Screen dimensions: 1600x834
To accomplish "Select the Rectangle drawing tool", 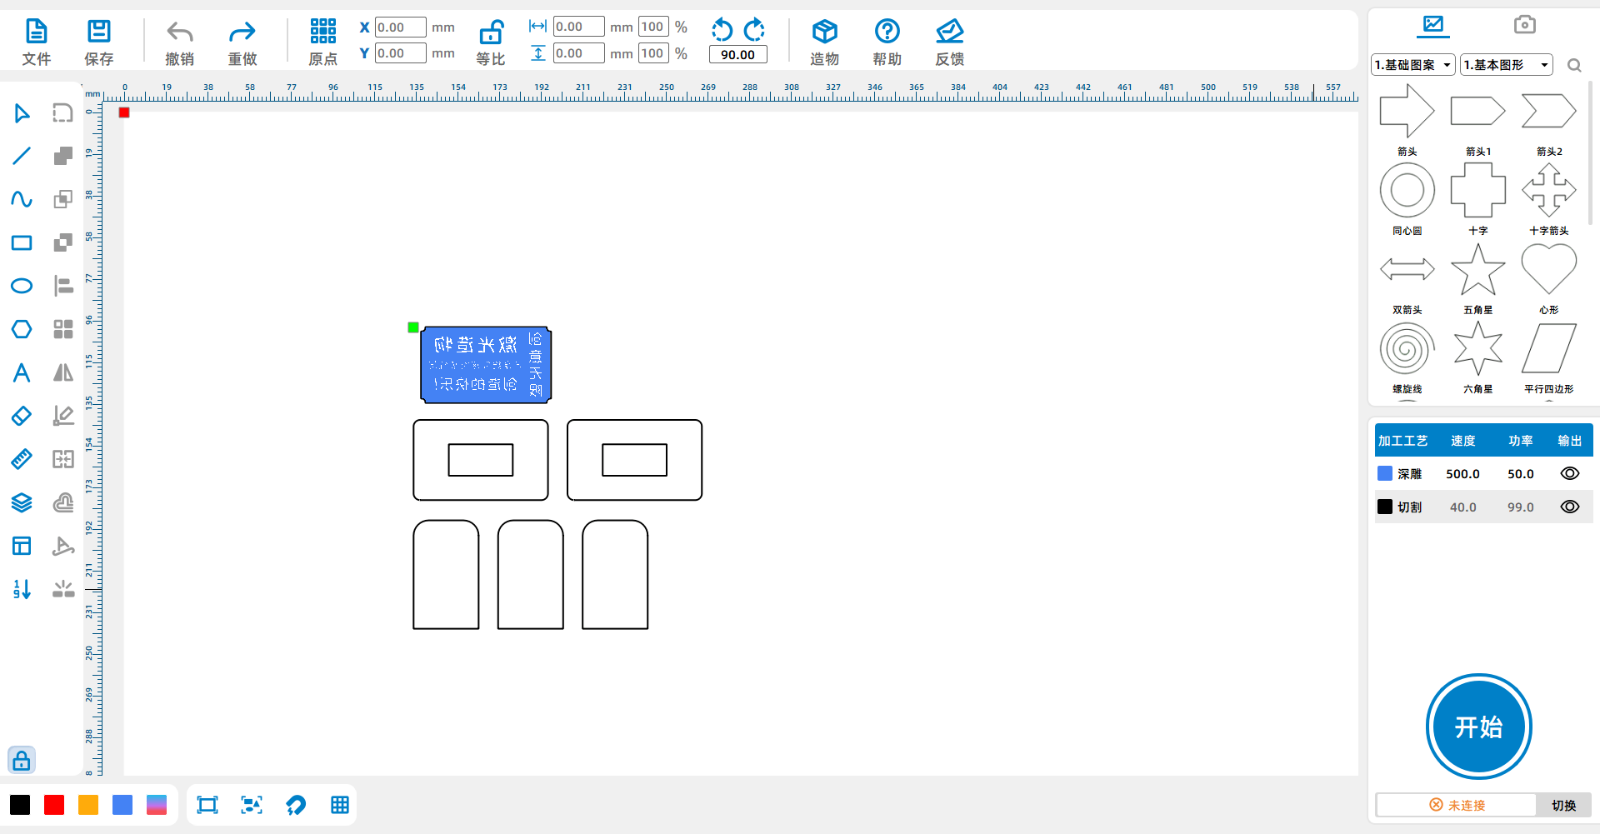I will (21, 243).
